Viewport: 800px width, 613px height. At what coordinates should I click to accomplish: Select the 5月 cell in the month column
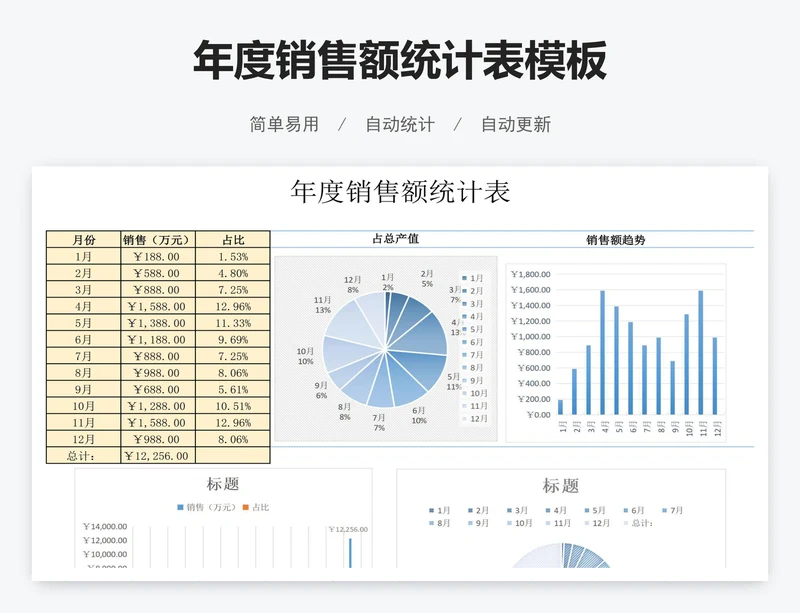pyautogui.click(x=84, y=323)
